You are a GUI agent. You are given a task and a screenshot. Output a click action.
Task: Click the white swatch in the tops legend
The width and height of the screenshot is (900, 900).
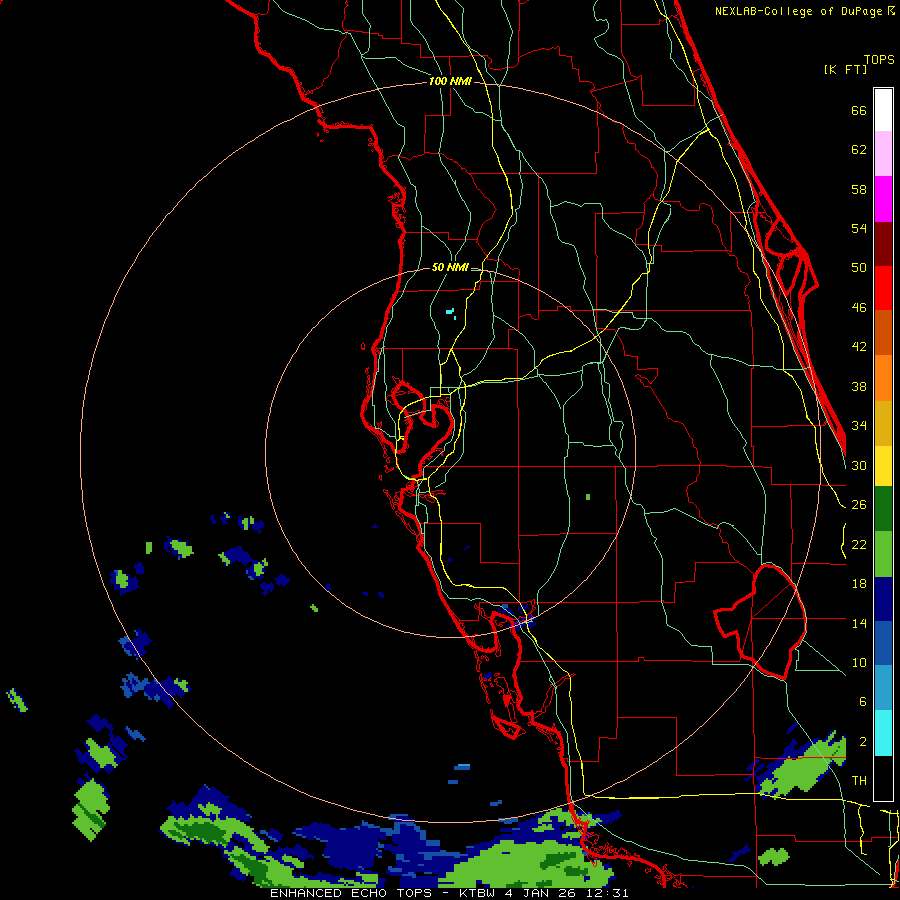(x=883, y=110)
